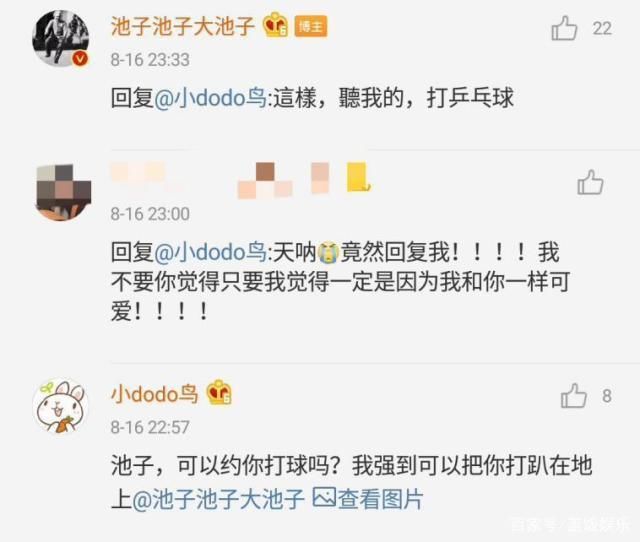Click the orange 博主 badge

tap(311, 27)
